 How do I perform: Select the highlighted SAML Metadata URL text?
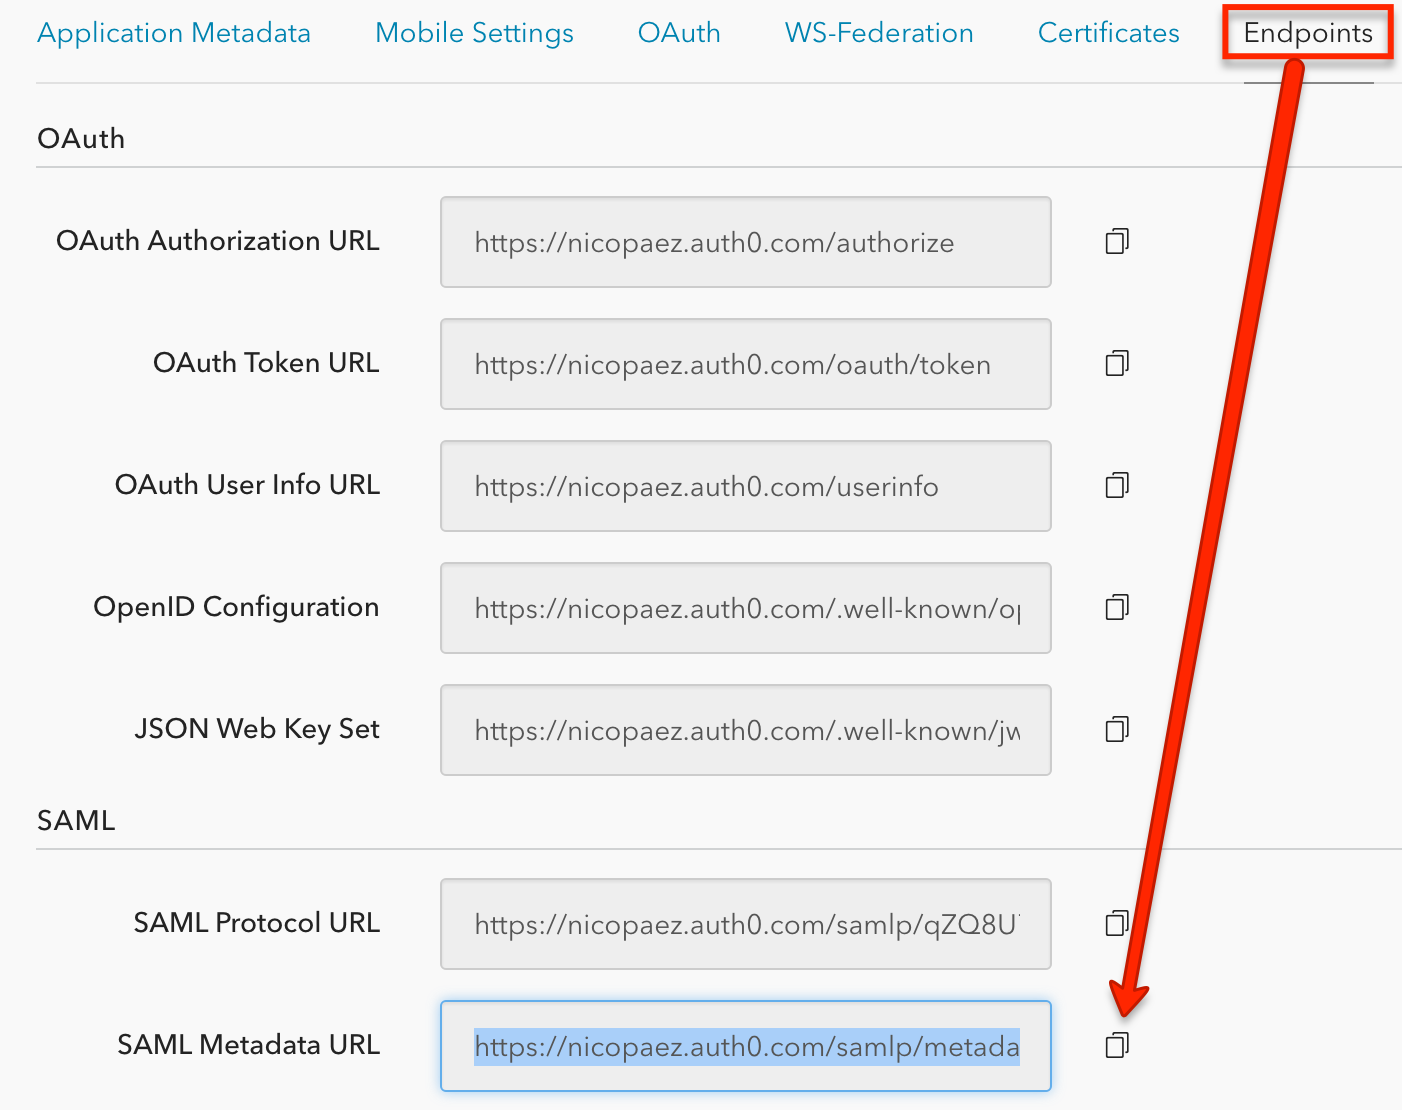pyautogui.click(x=745, y=1045)
